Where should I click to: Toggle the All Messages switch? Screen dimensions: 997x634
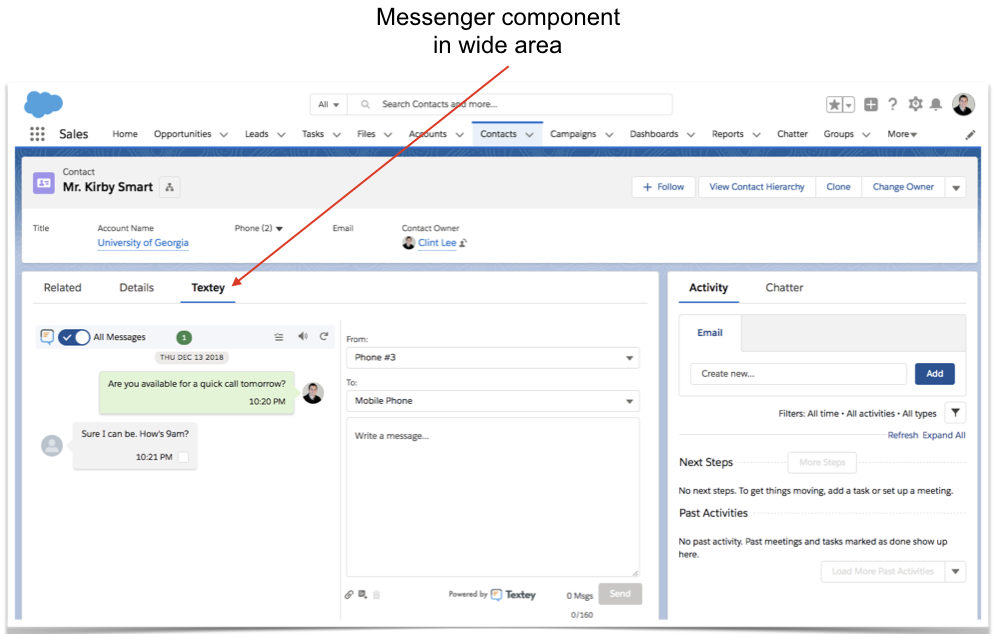74,337
